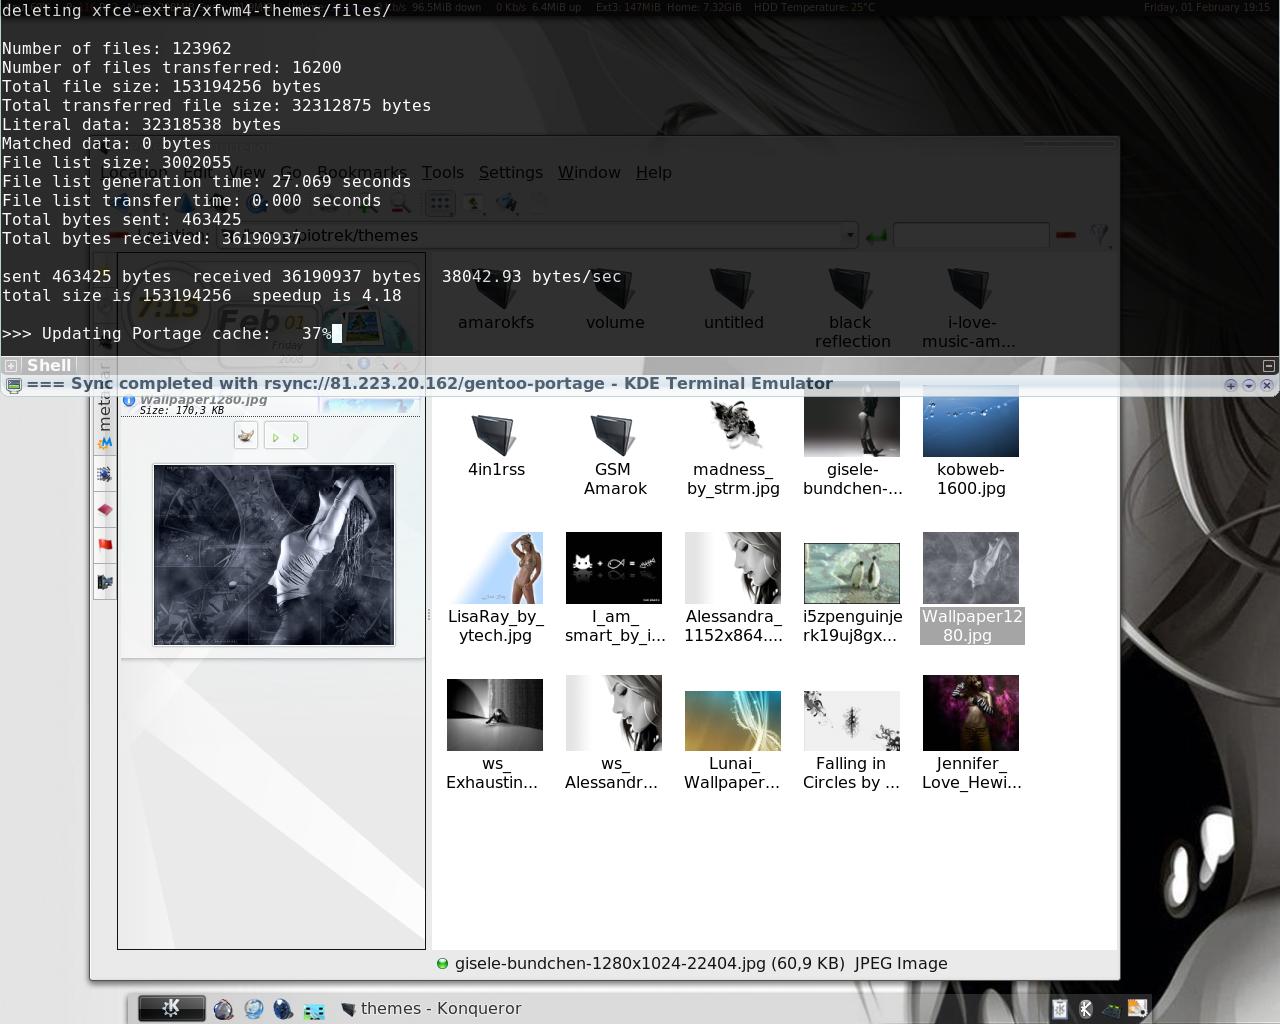Screen dimensions: 1280x1024
Task: Click the filter funnel icon in Konqueror toolbar
Action: point(1100,235)
